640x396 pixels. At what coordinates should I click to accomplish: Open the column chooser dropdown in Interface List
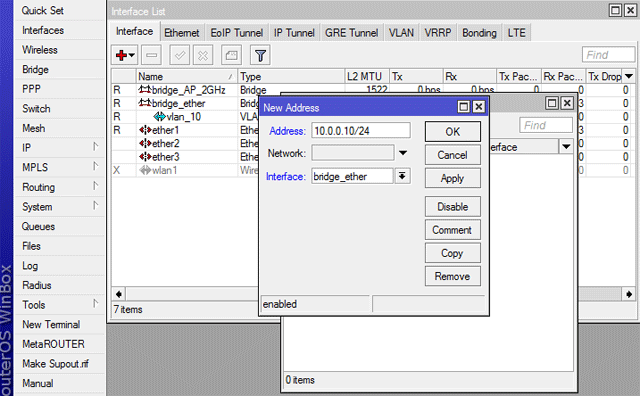629,76
